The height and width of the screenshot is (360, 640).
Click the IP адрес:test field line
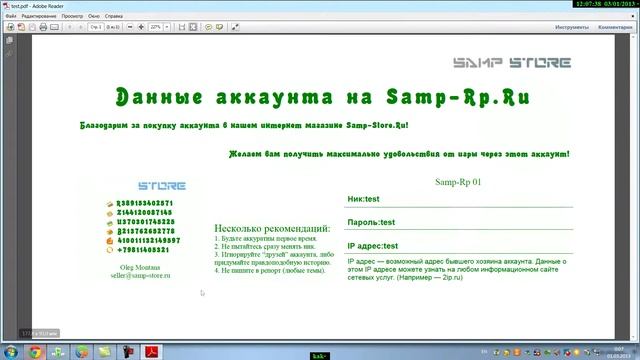pyautogui.click(x=458, y=246)
